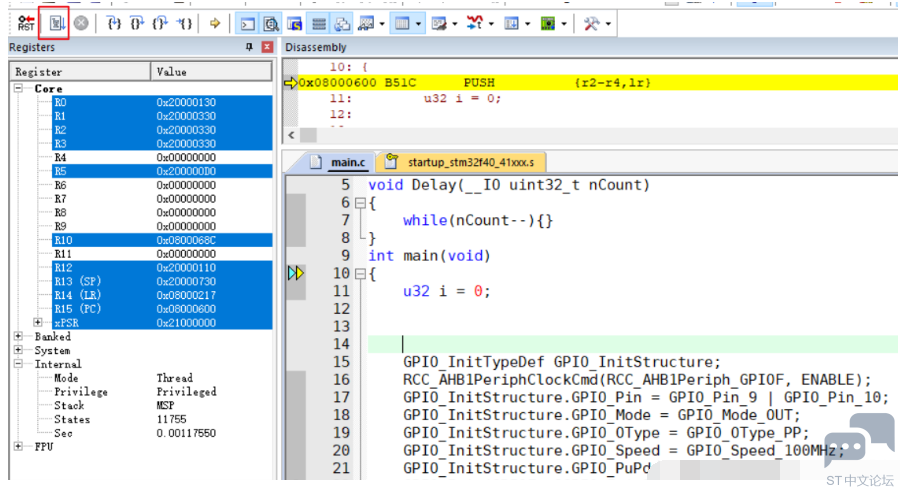Toggle the Disassembly window icon

[271, 24]
